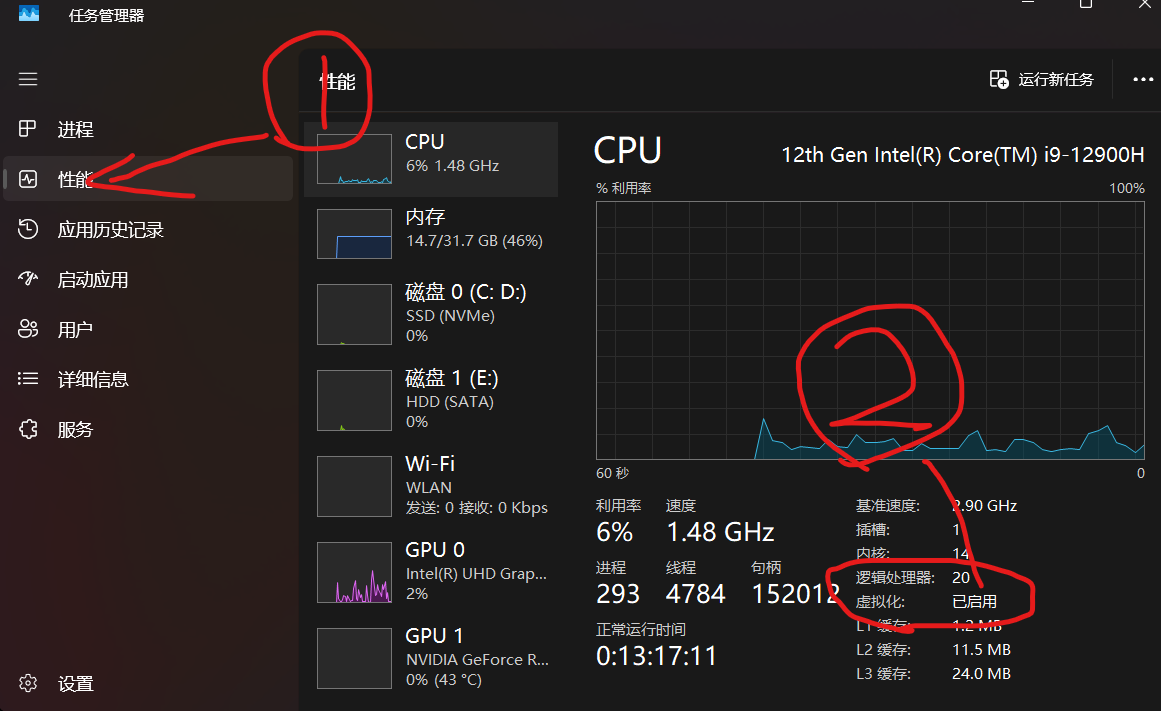Image resolution: width=1161 pixels, height=711 pixels.
Task: Click the L2 缓存 value 11.5 MB
Action: pyautogui.click(x=981, y=650)
